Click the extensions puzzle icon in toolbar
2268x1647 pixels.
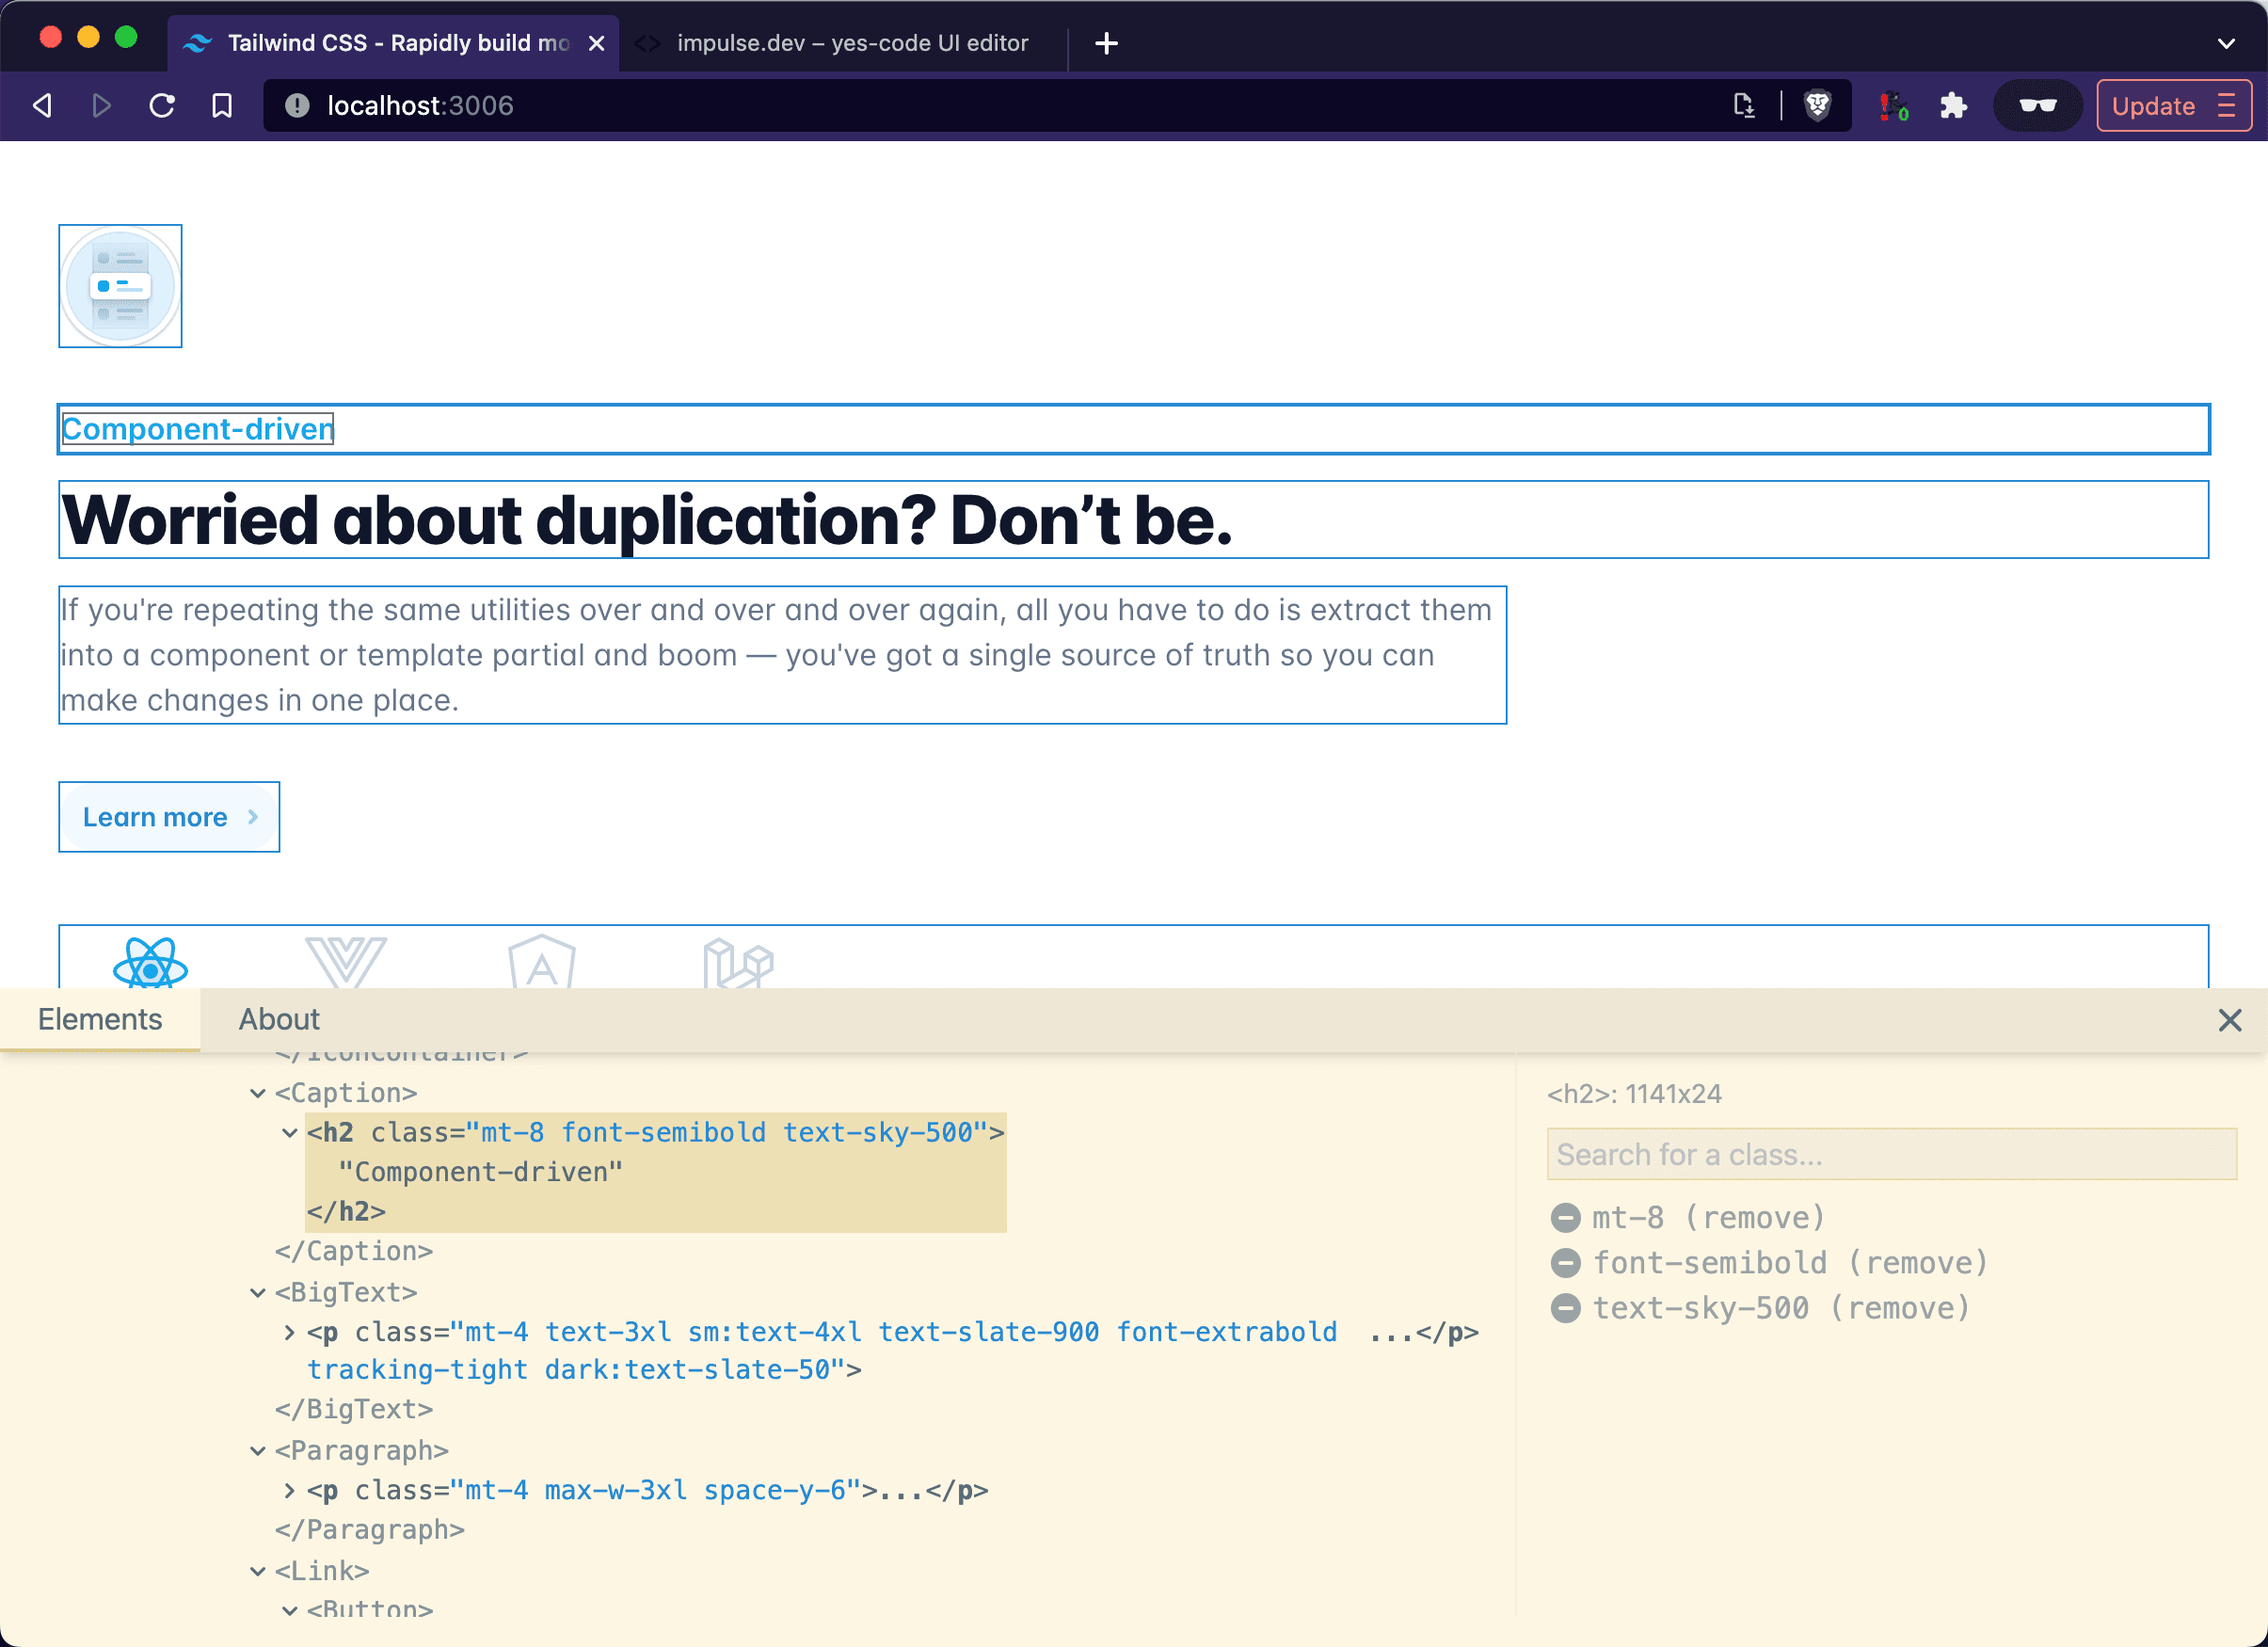(x=1957, y=105)
